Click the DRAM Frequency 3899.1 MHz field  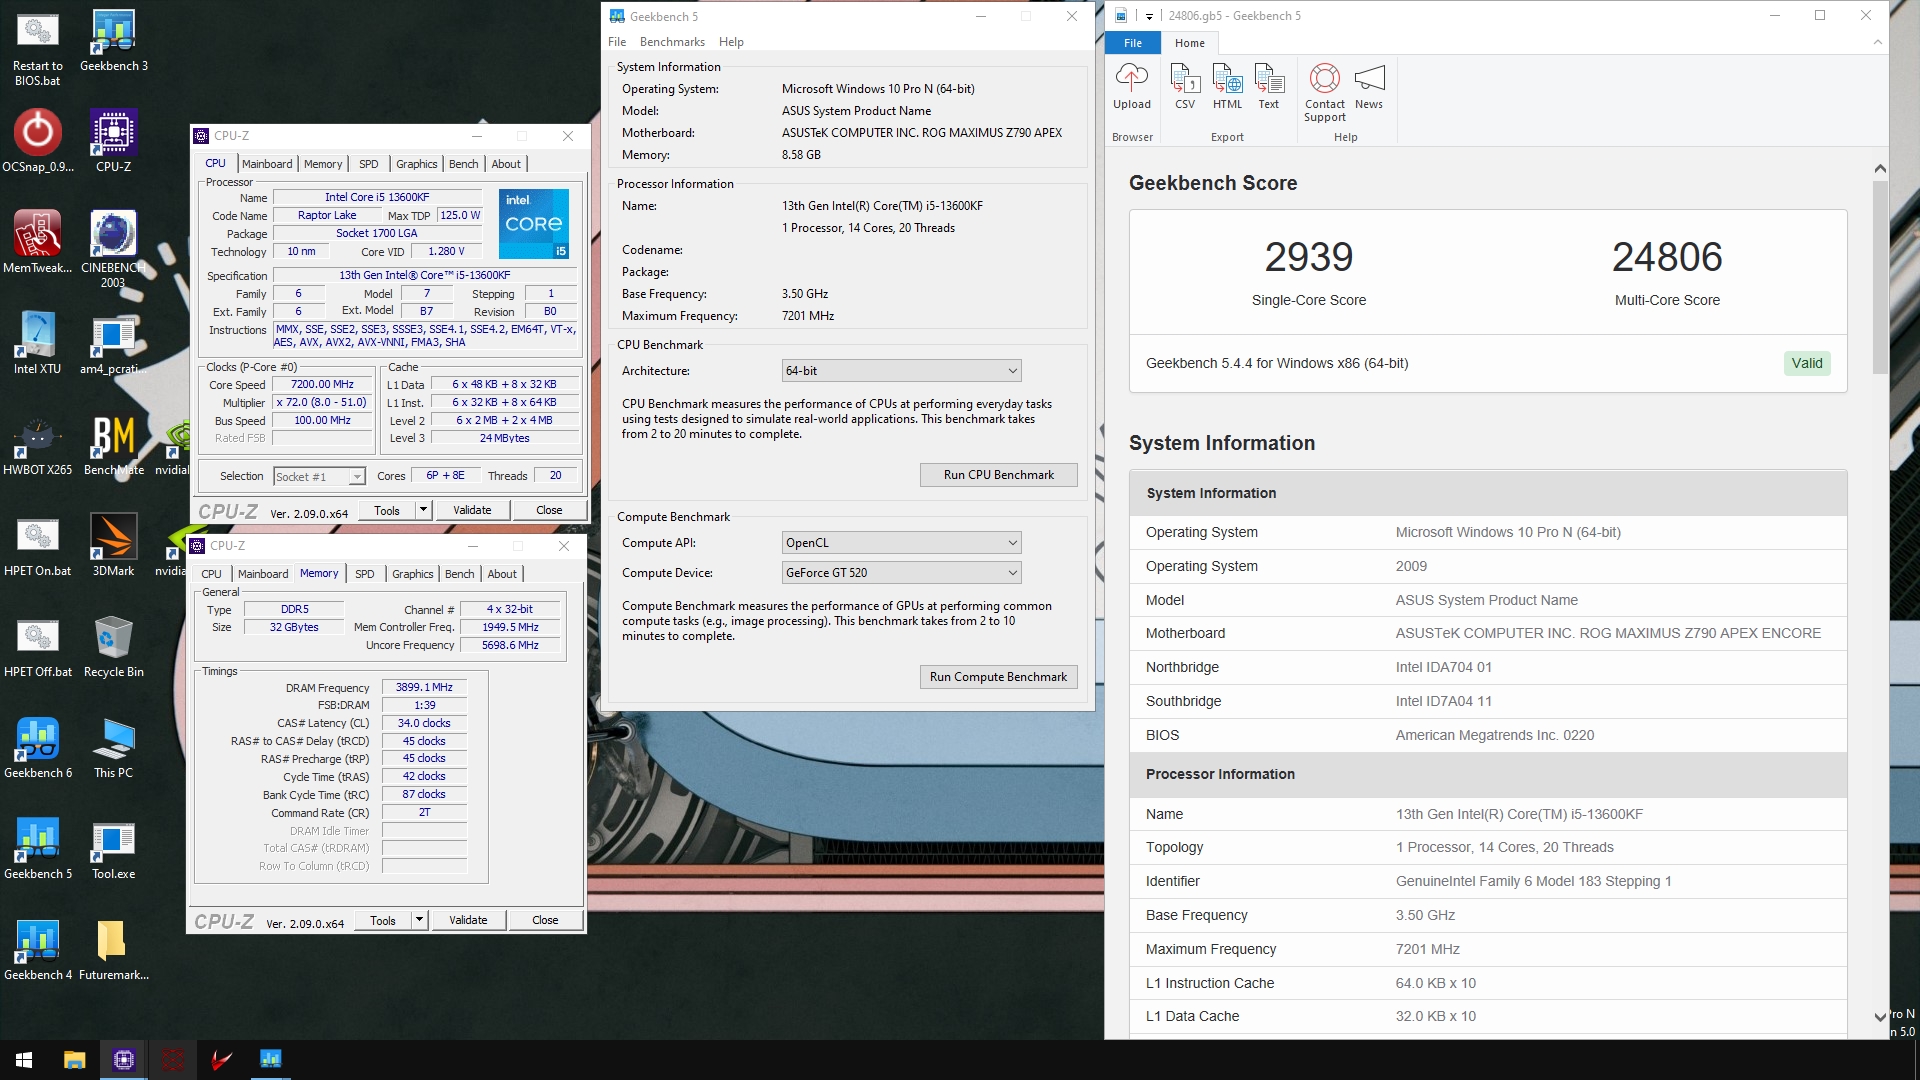(x=424, y=687)
